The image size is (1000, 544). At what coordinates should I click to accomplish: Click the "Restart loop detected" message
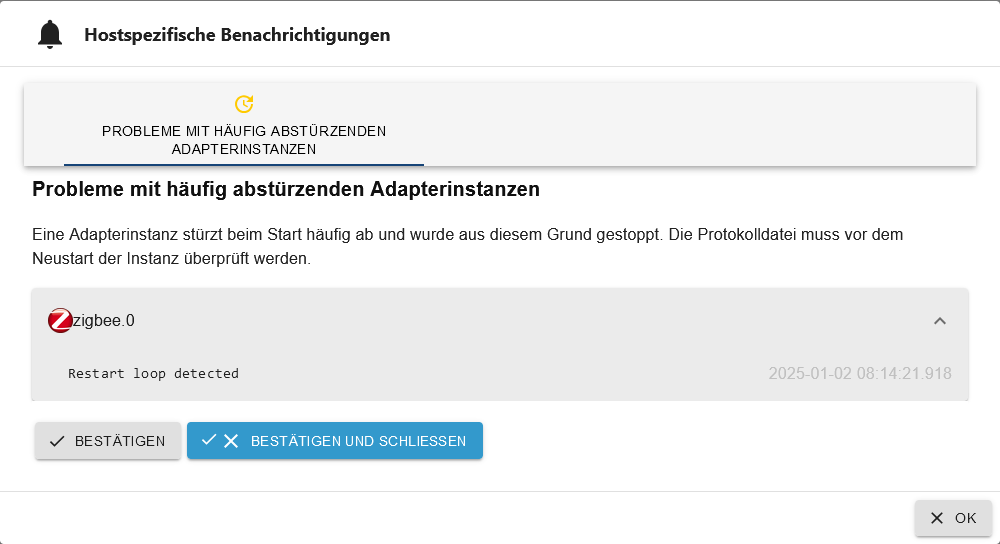click(153, 374)
